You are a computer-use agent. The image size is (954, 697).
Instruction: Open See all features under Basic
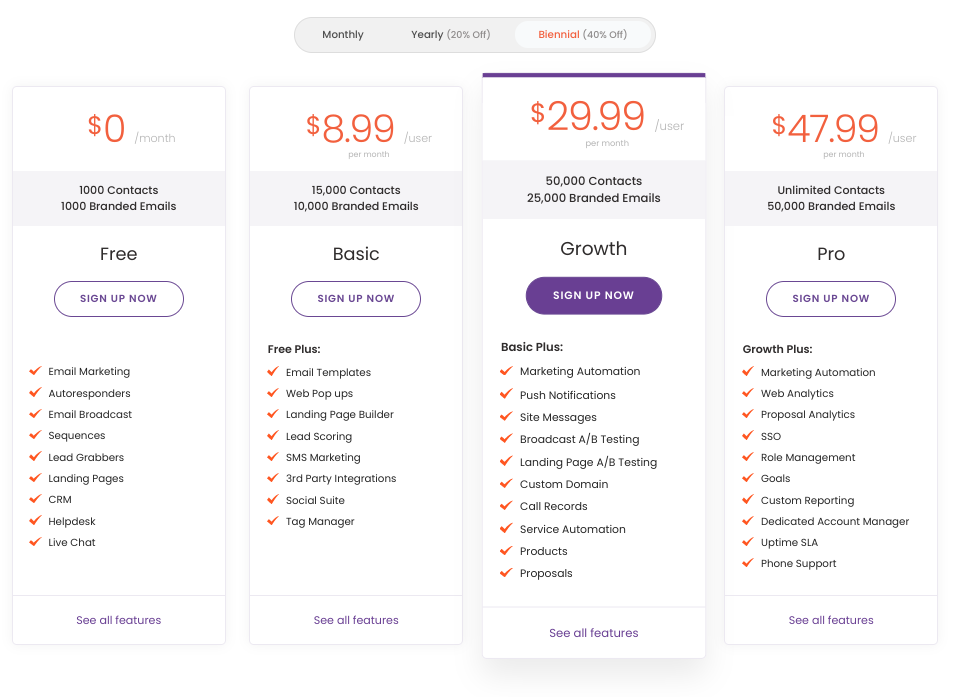[x=356, y=621]
